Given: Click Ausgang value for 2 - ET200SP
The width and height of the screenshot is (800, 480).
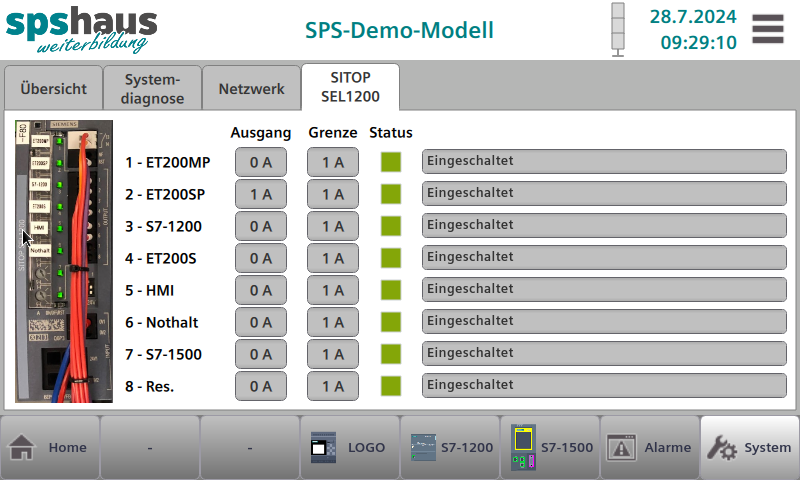Looking at the screenshot, I should point(261,194).
